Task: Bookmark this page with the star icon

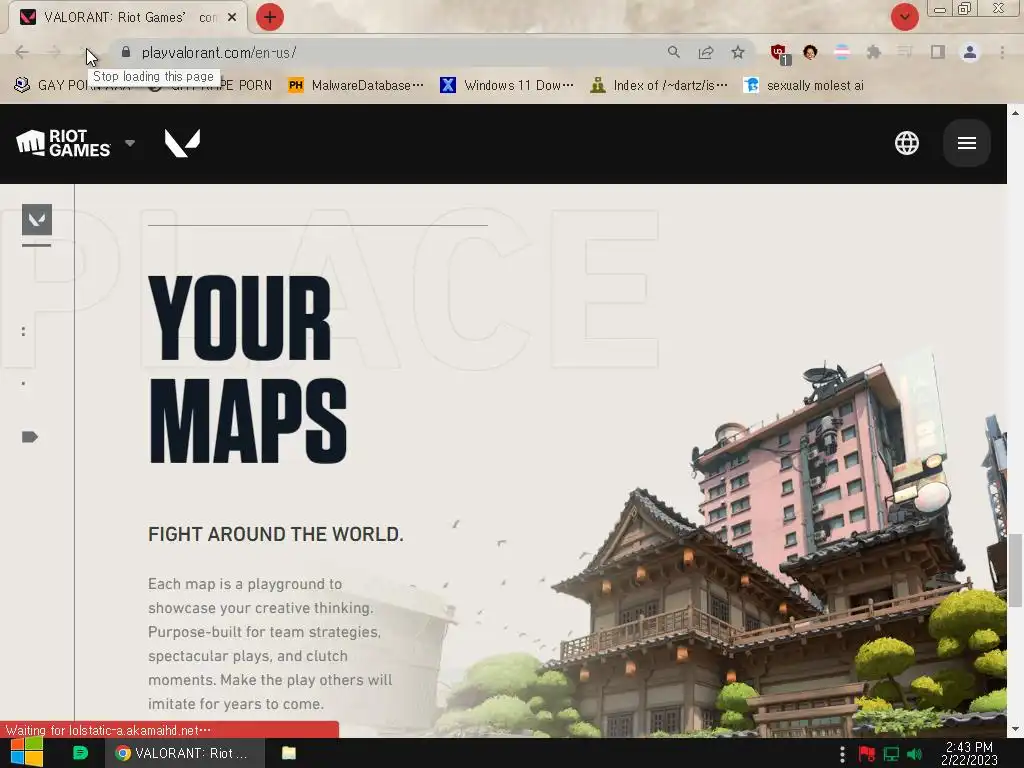Action: pyautogui.click(x=738, y=52)
